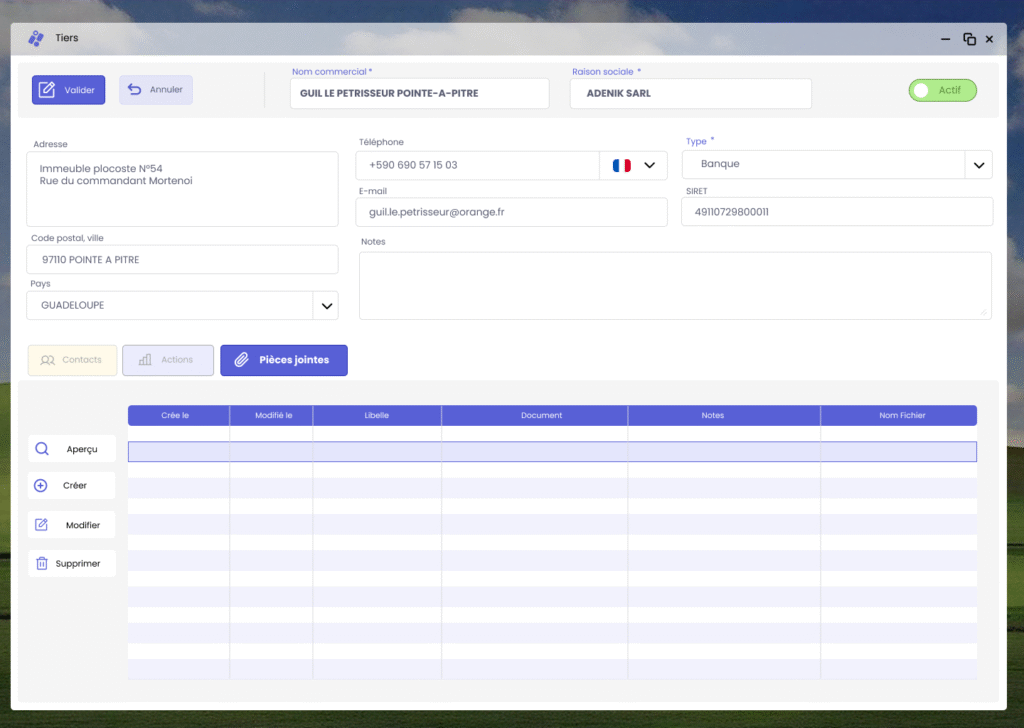1024x728 pixels.
Task: Select the highlighted first table row
Action: 552,452
